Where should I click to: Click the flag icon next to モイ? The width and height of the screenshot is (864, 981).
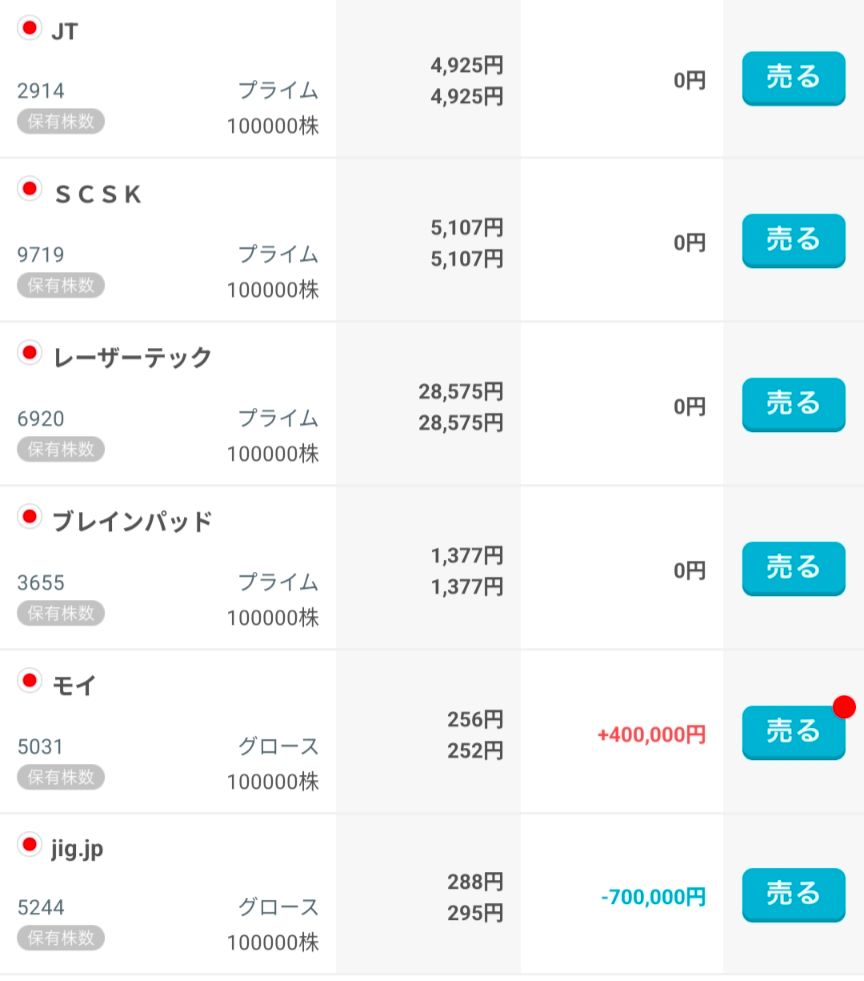click(29, 681)
